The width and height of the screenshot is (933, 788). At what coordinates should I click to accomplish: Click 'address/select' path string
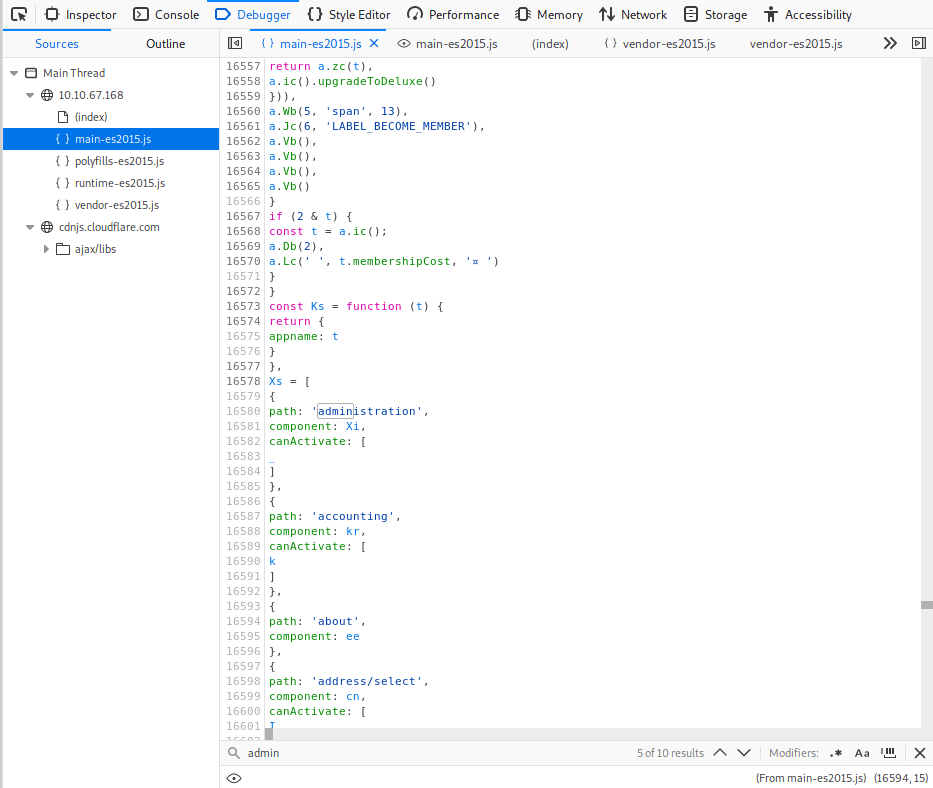(x=367, y=681)
